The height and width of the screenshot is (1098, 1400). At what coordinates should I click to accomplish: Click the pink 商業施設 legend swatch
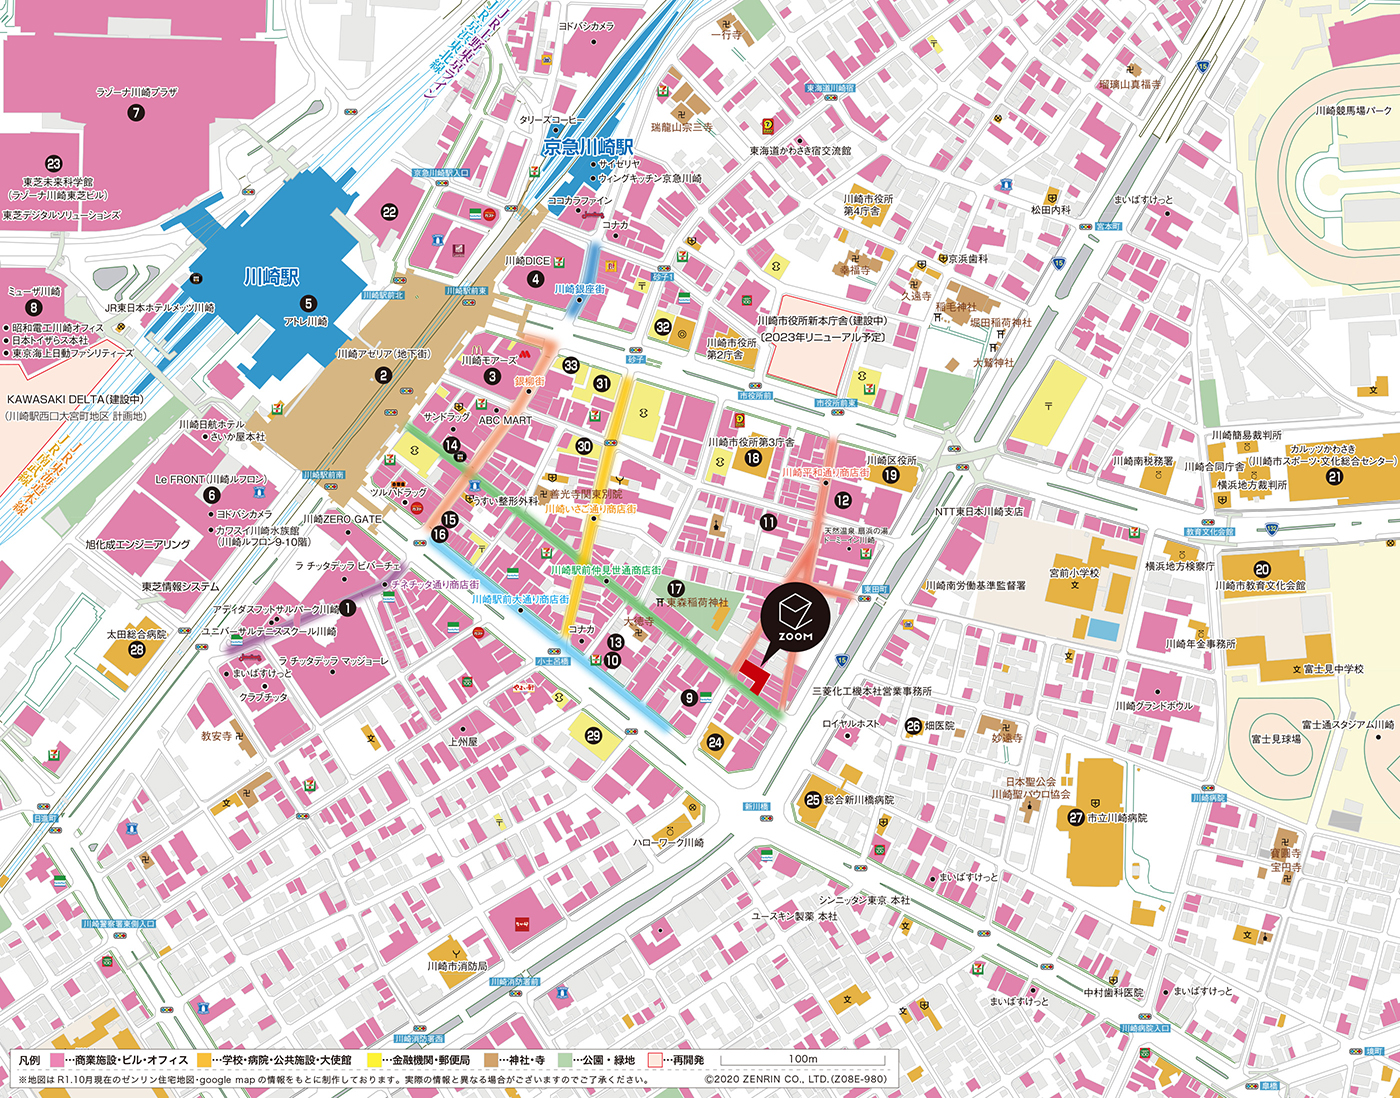coord(57,1060)
